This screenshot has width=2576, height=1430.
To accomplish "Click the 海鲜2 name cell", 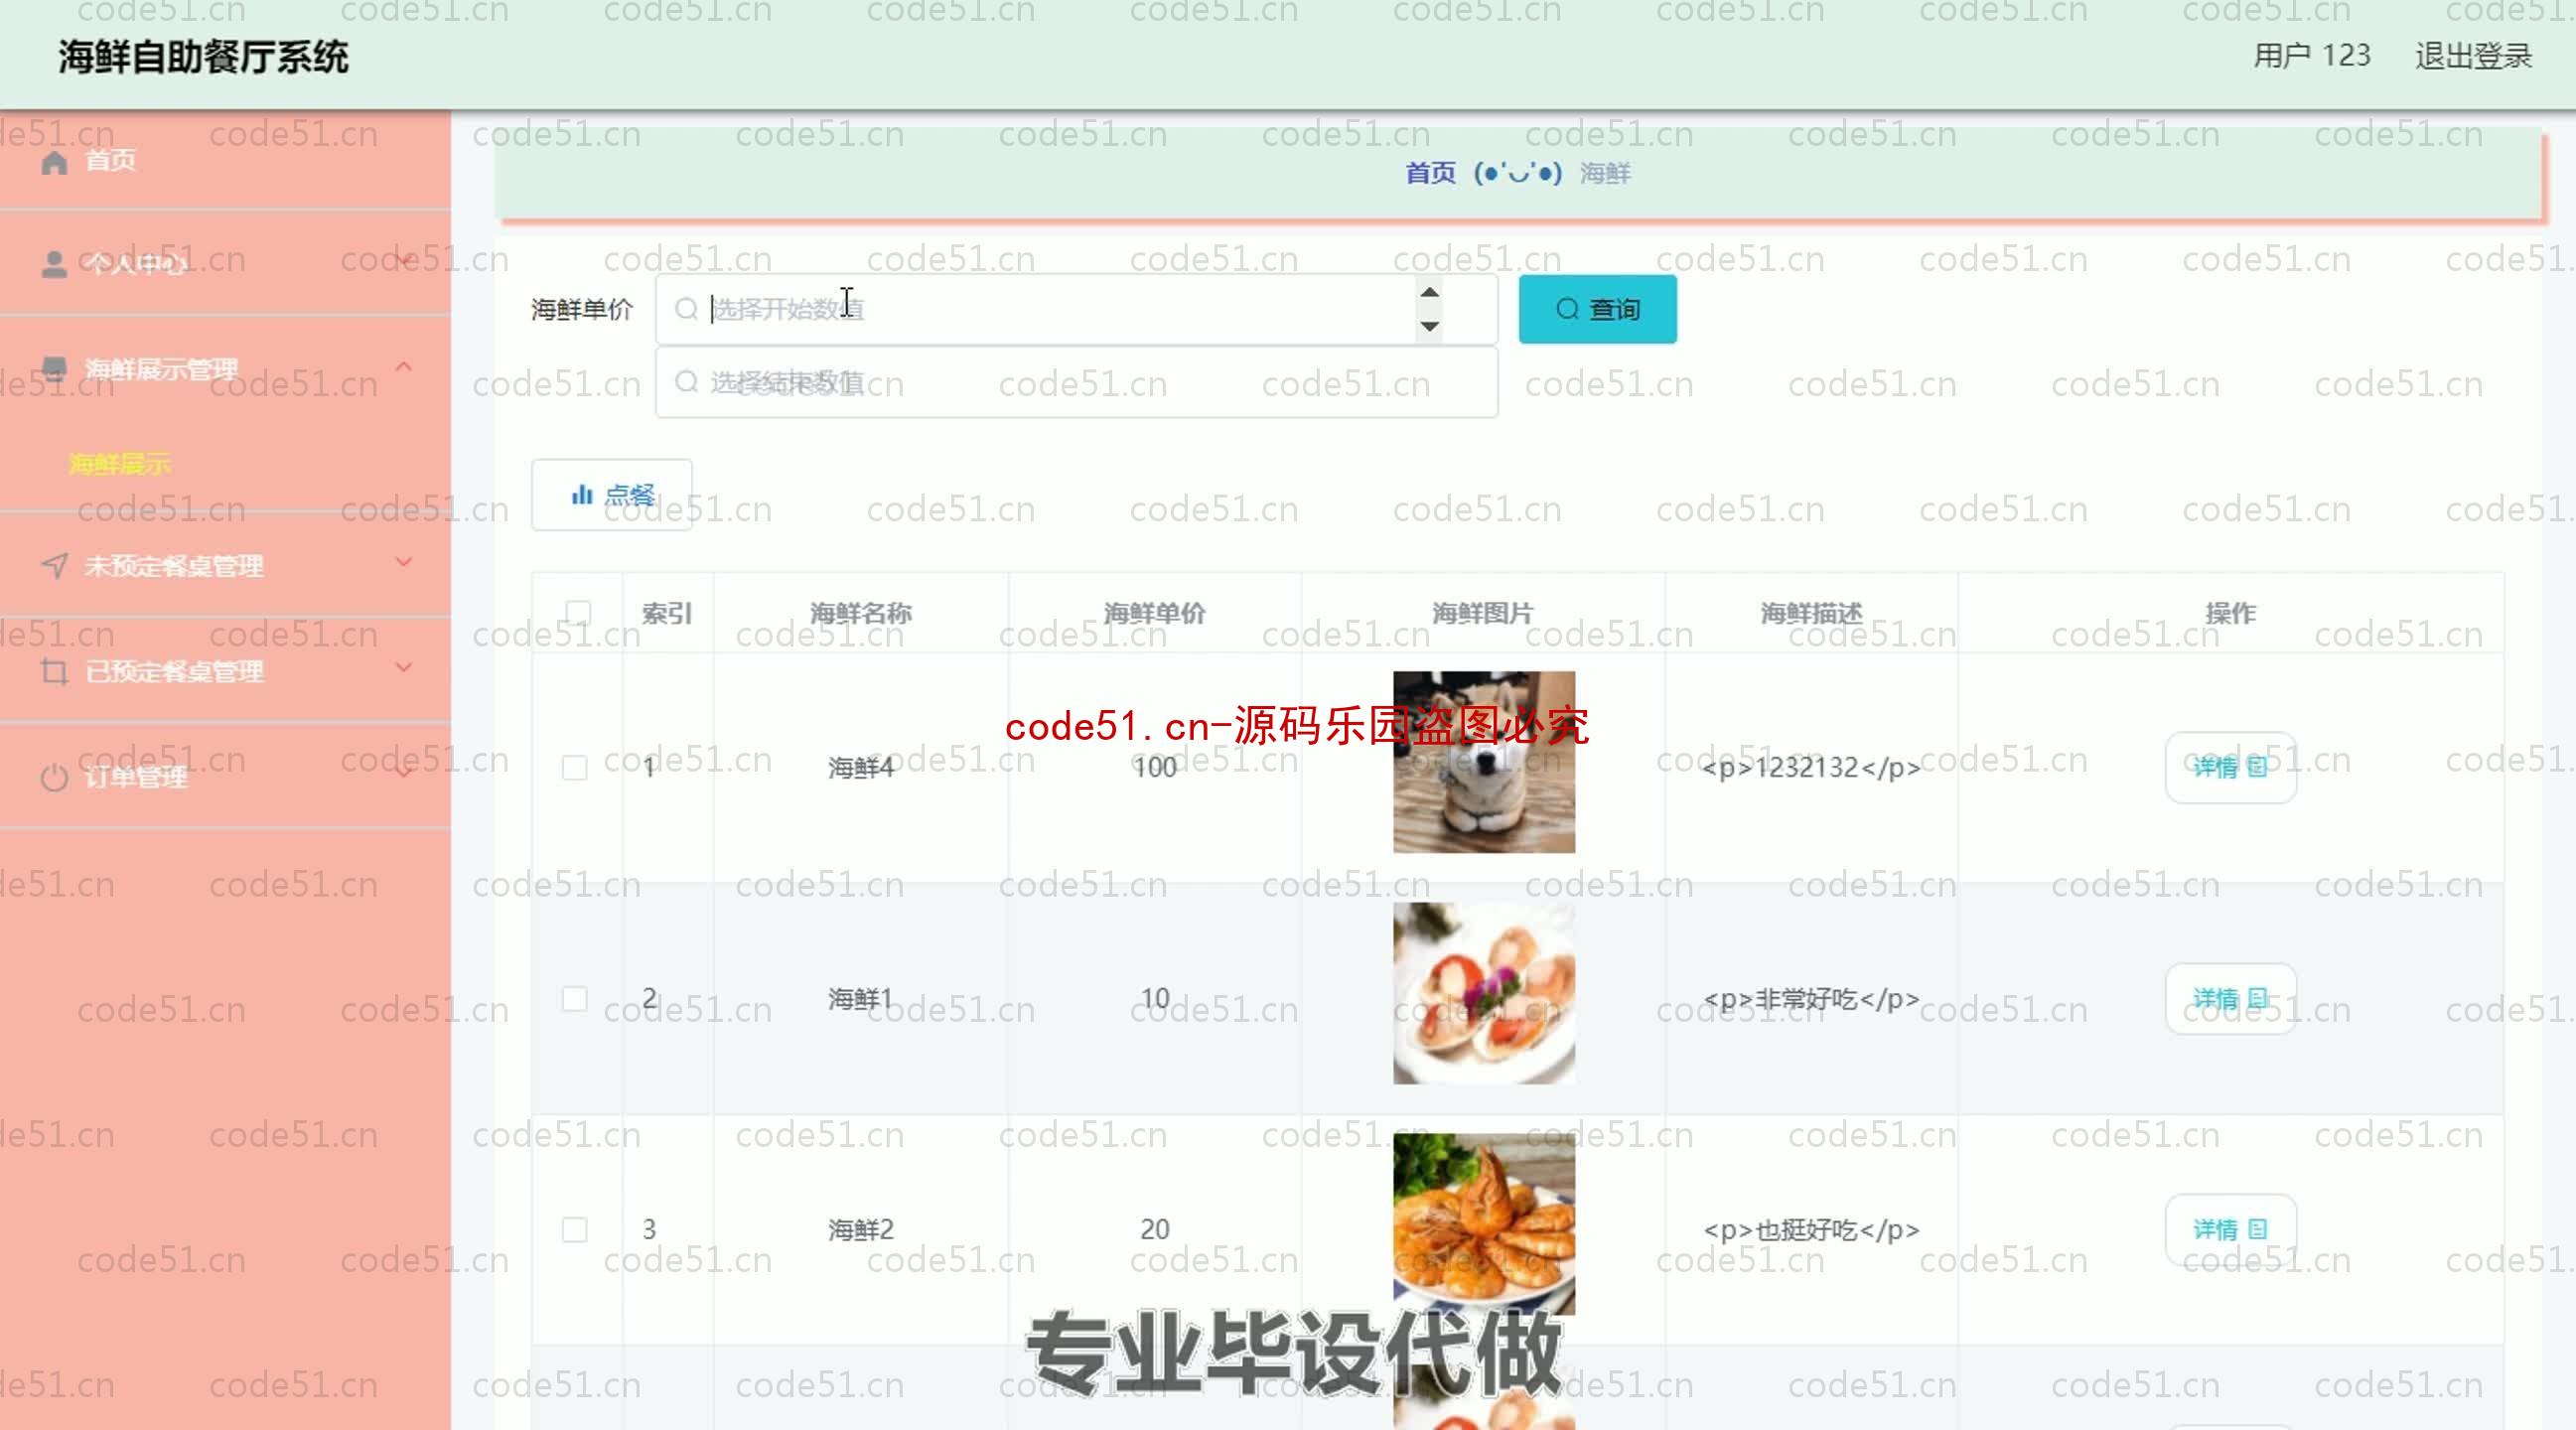I will tap(861, 1229).
